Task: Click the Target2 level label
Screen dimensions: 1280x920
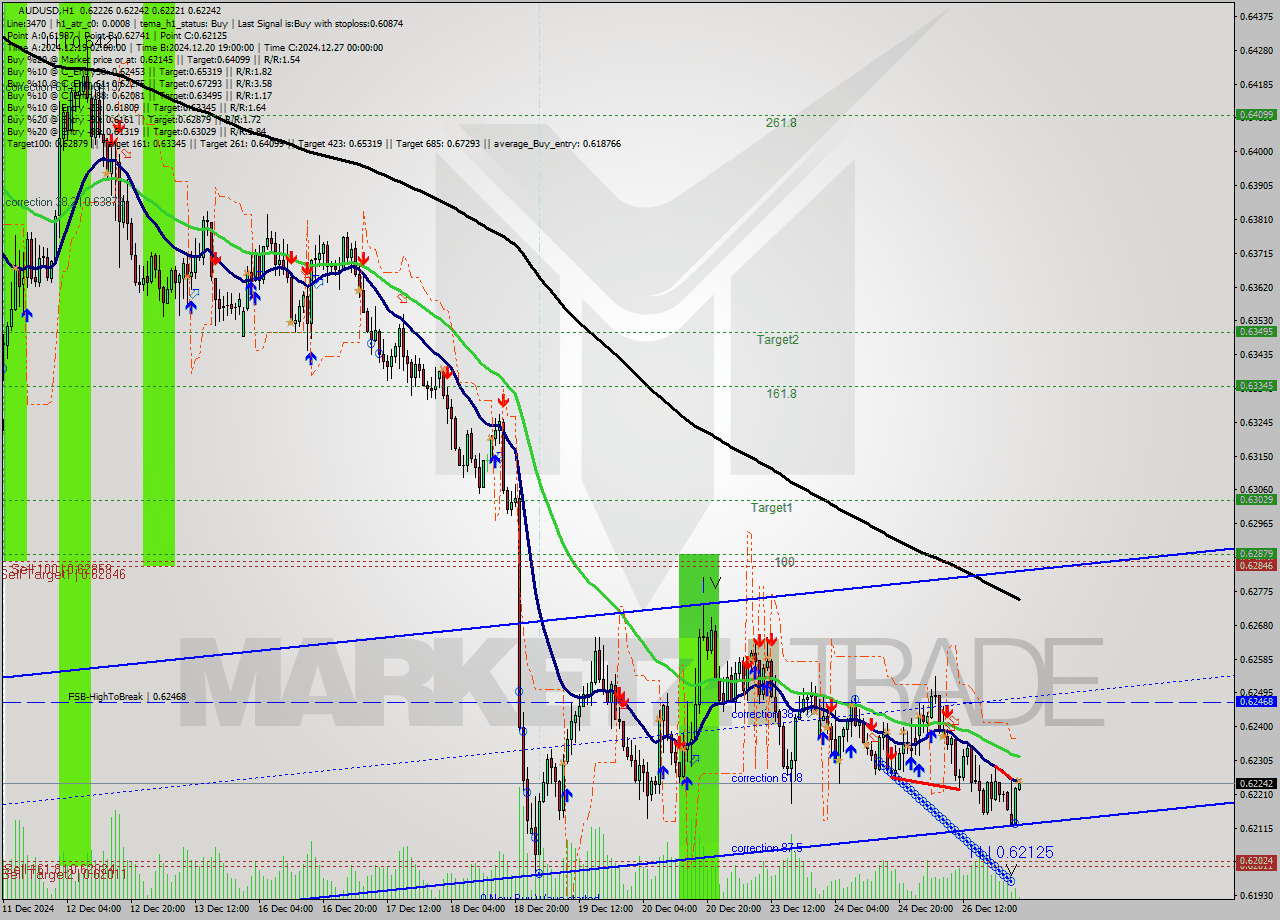Action: (777, 340)
